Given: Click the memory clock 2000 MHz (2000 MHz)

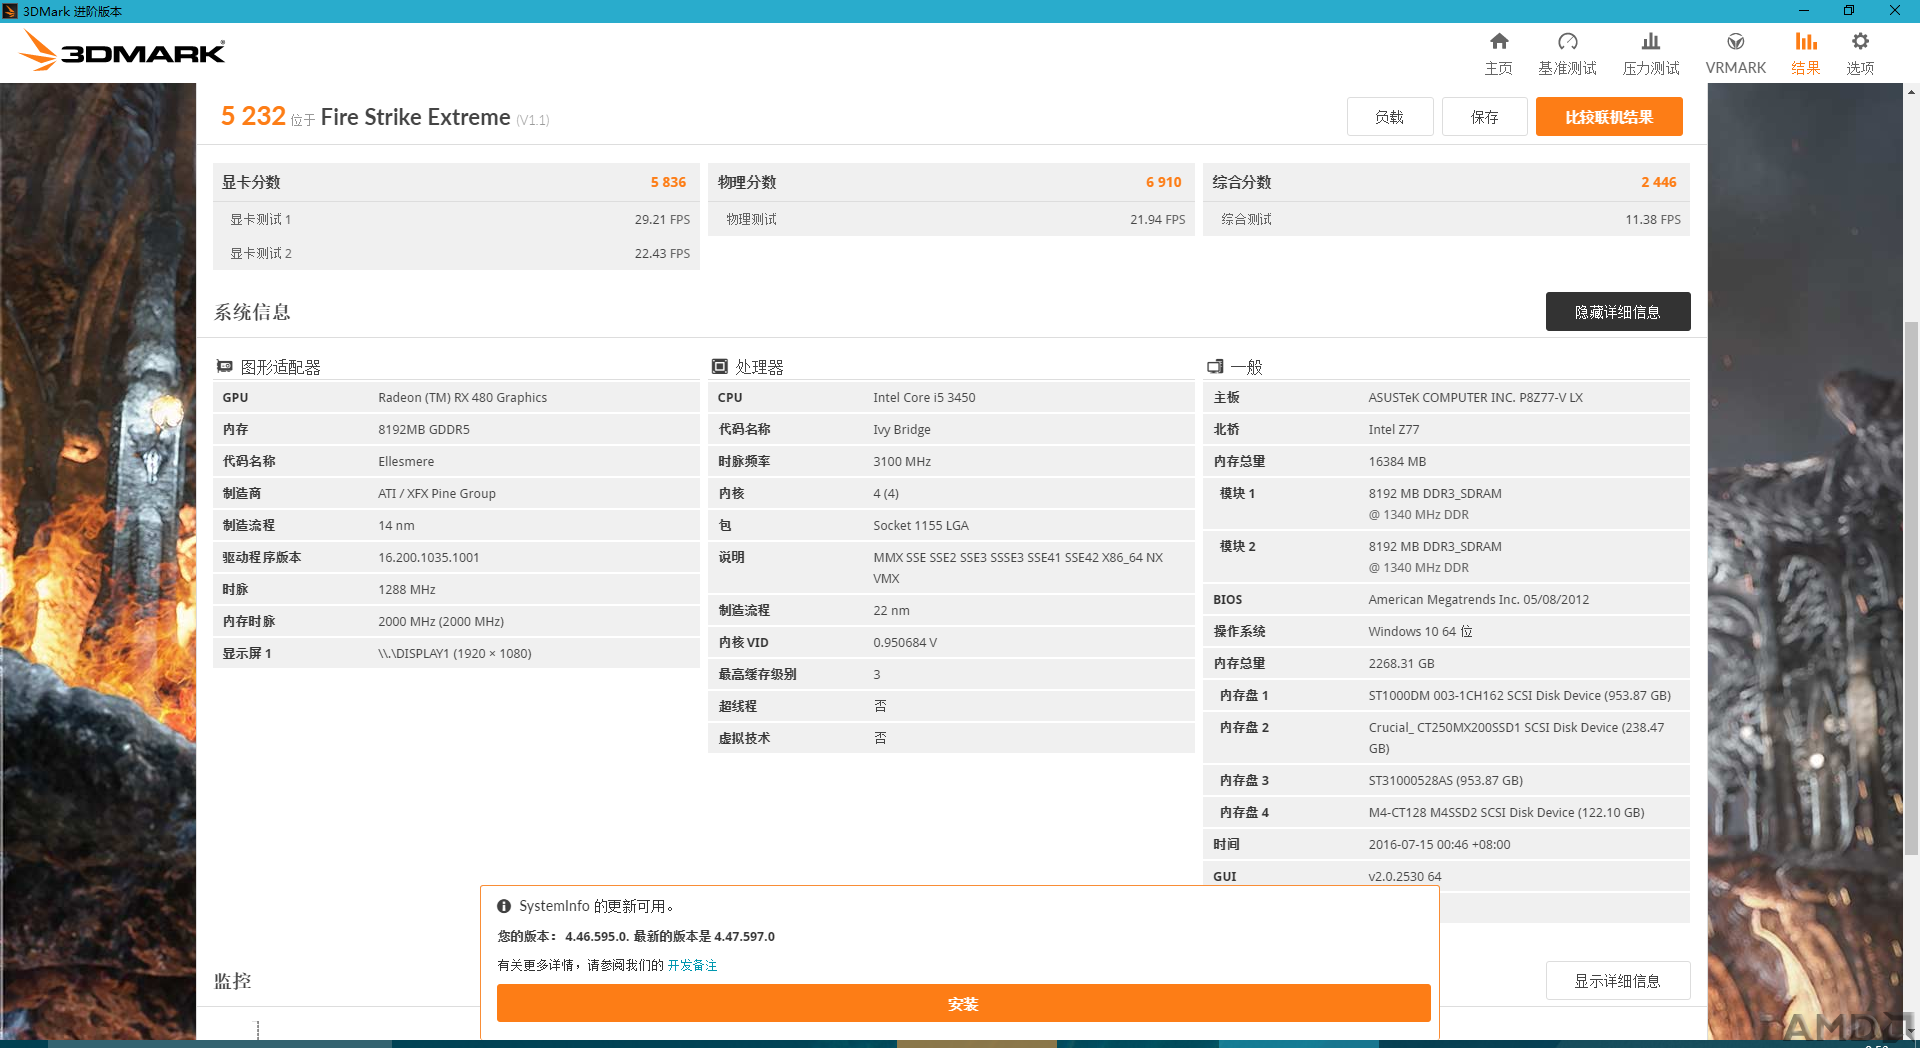Looking at the screenshot, I should point(441,621).
